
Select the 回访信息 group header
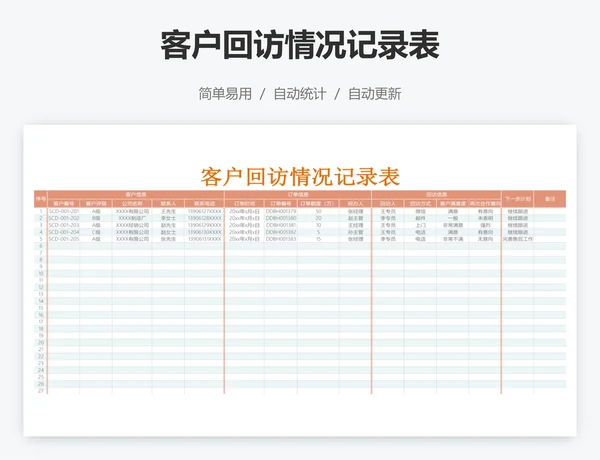pos(436,194)
